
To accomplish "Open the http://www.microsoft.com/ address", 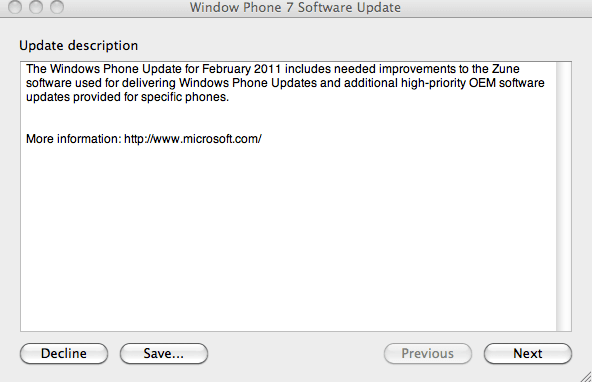I will [x=193, y=139].
